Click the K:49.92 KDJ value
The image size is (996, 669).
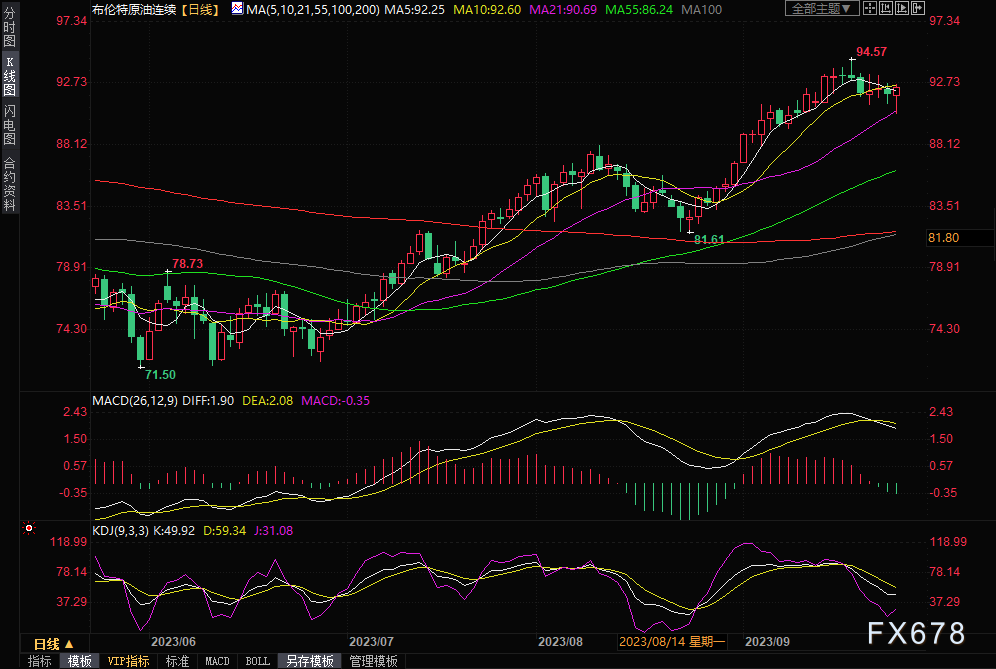click(174, 530)
